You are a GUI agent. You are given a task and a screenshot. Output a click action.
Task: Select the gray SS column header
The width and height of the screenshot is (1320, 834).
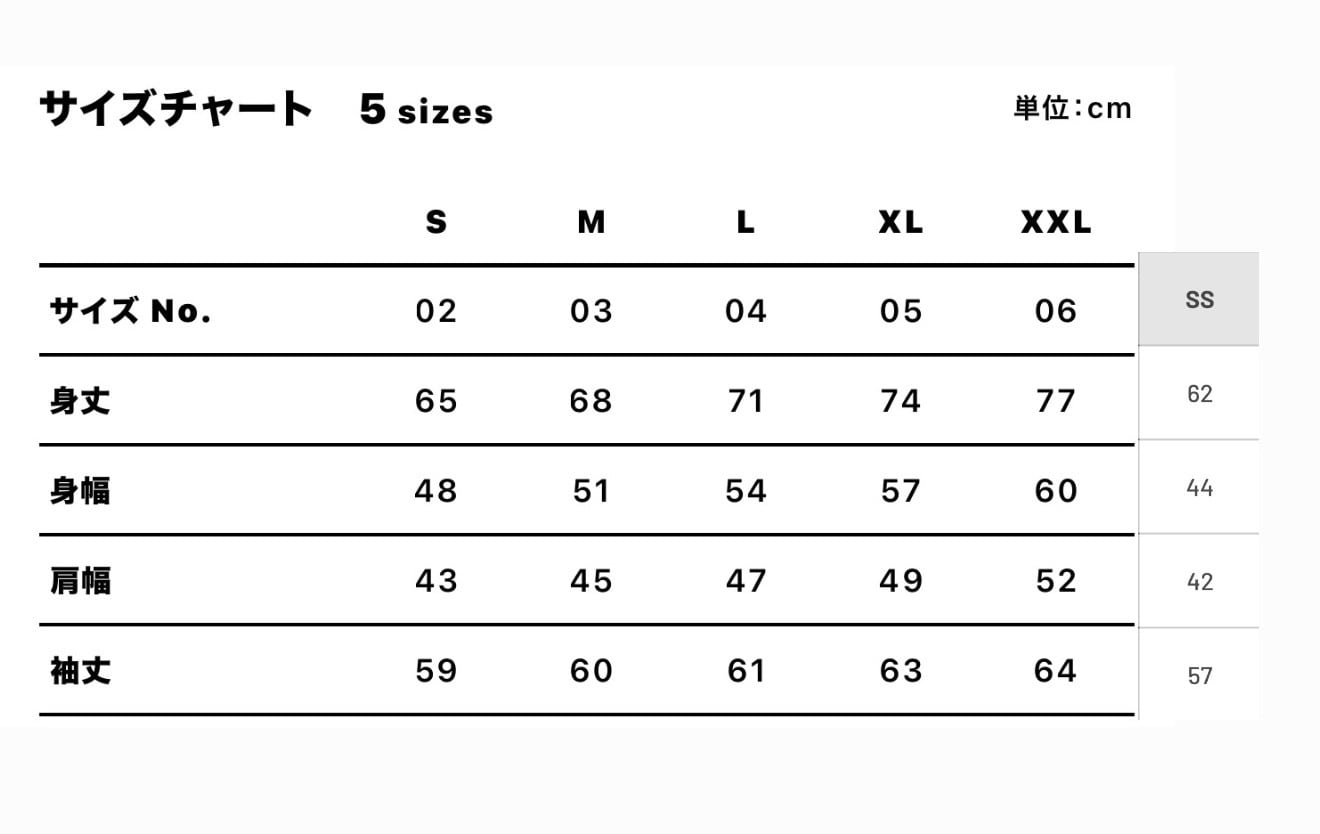pos(1198,299)
